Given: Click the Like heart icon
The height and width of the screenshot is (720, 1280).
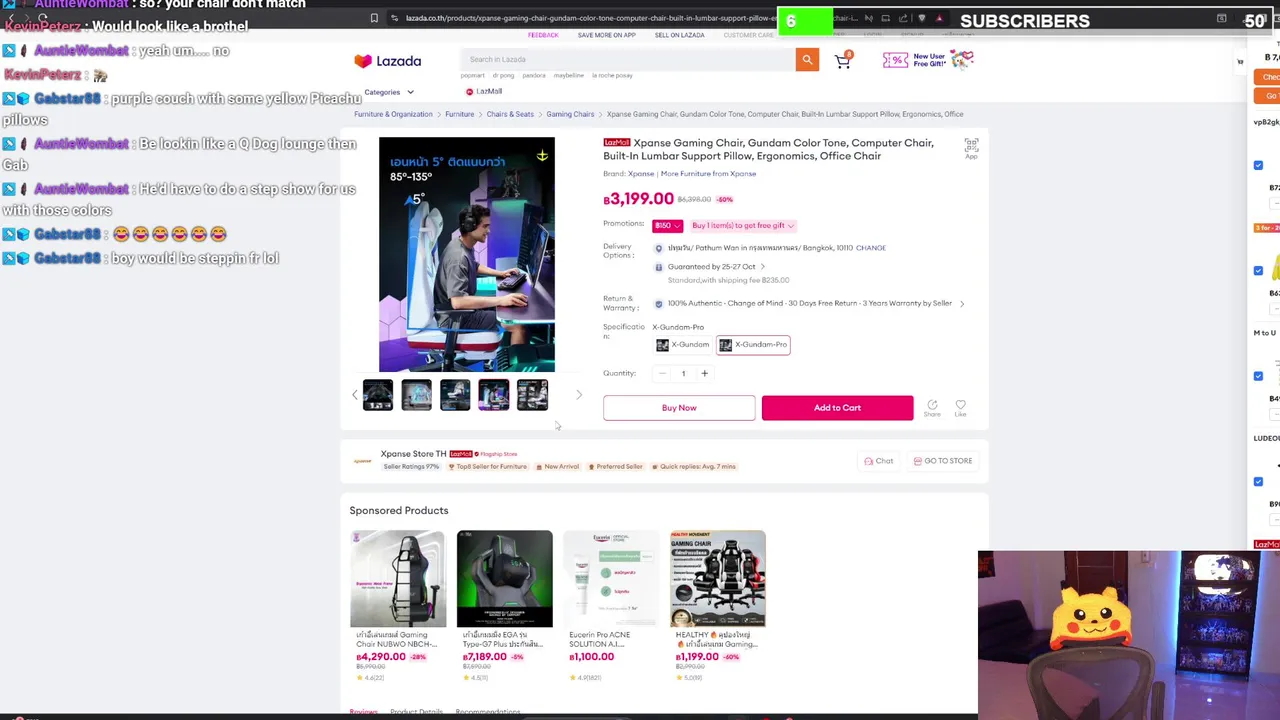Looking at the screenshot, I should (960, 407).
